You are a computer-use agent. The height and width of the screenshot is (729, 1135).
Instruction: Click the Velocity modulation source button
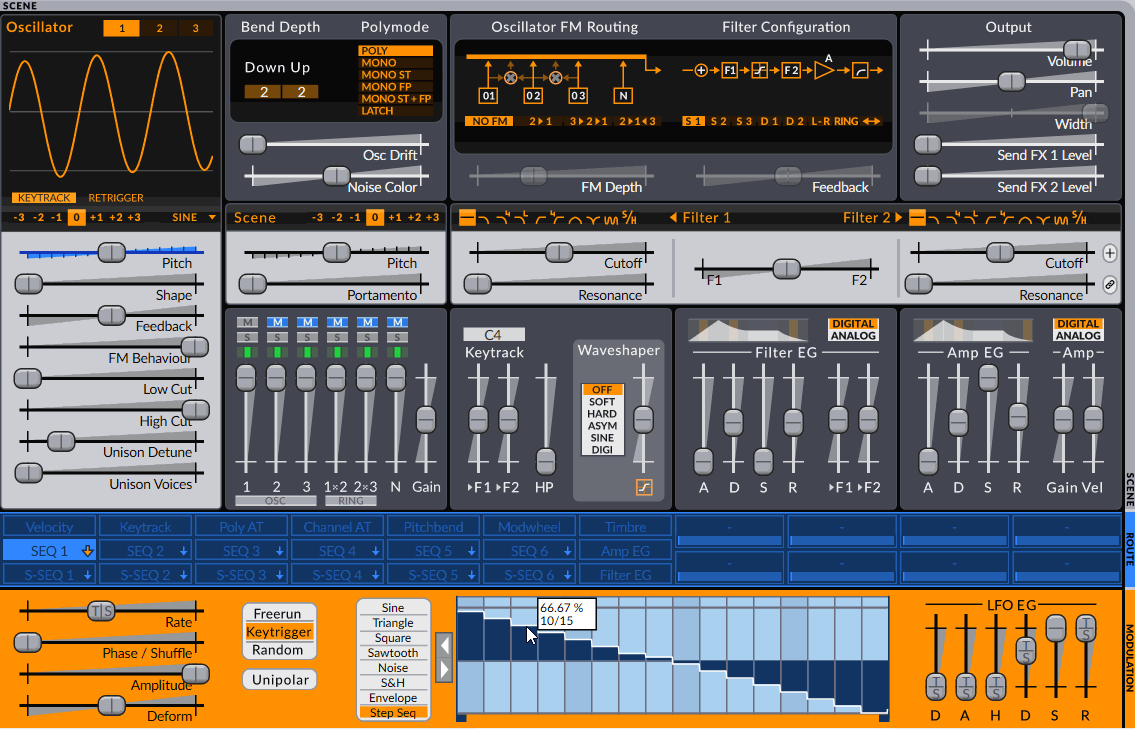[49, 527]
